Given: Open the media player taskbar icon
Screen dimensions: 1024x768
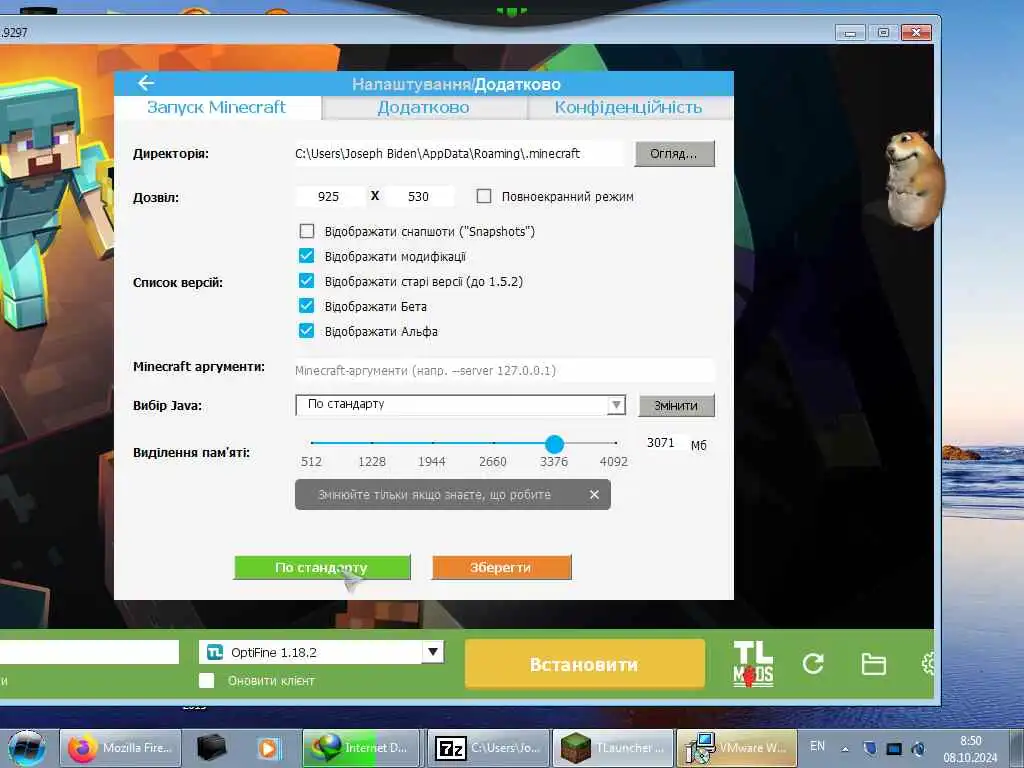Looking at the screenshot, I should pyautogui.click(x=268, y=748).
